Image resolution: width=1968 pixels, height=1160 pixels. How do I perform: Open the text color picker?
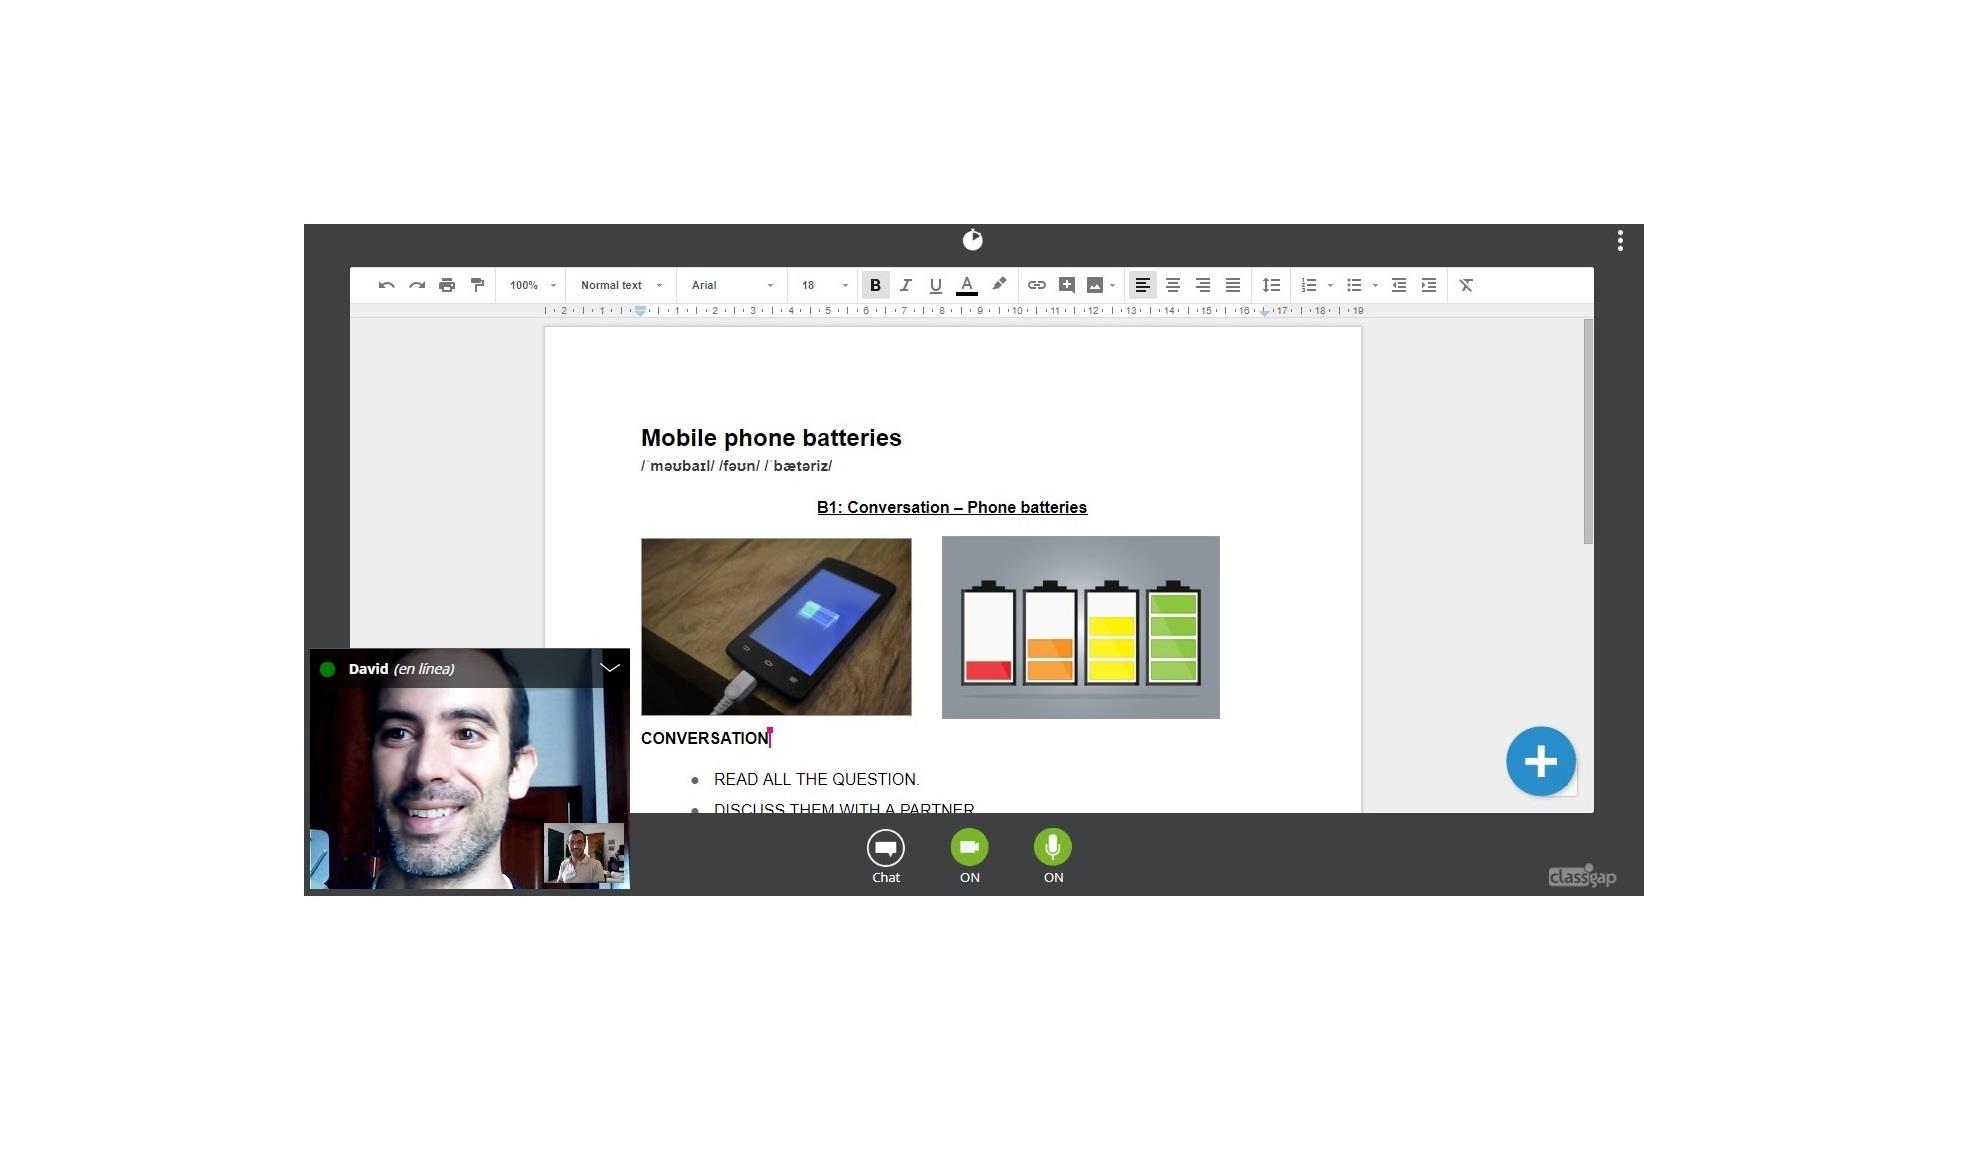pyautogui.click(x=966, y=286)
